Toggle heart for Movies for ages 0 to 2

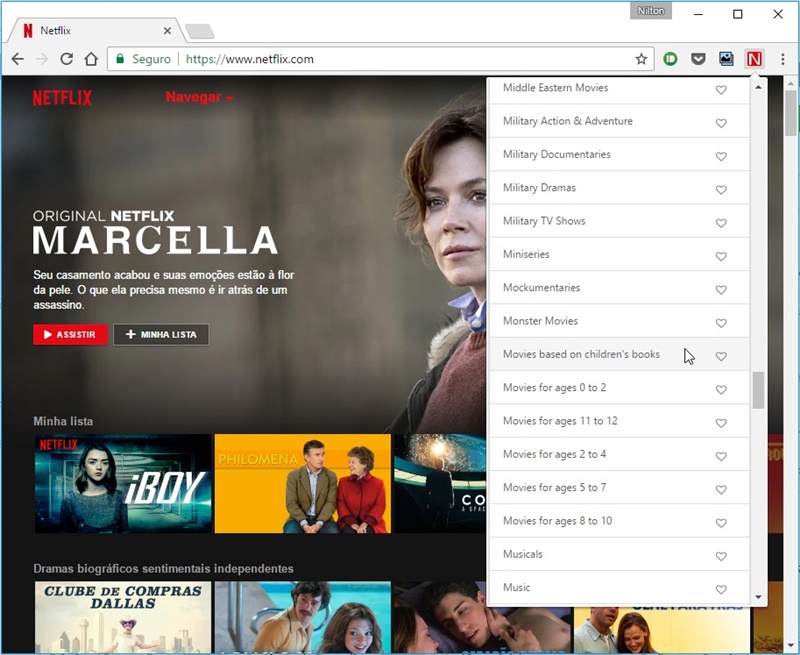[721, 390]
